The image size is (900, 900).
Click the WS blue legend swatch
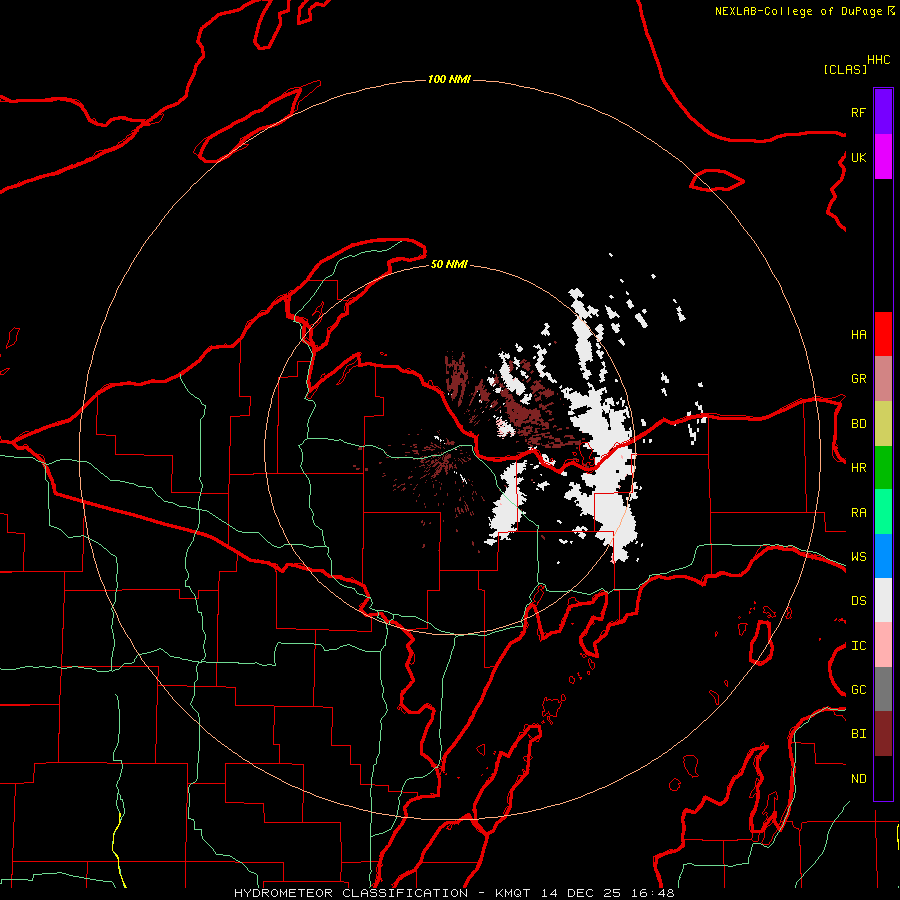(x=883, y=556)
